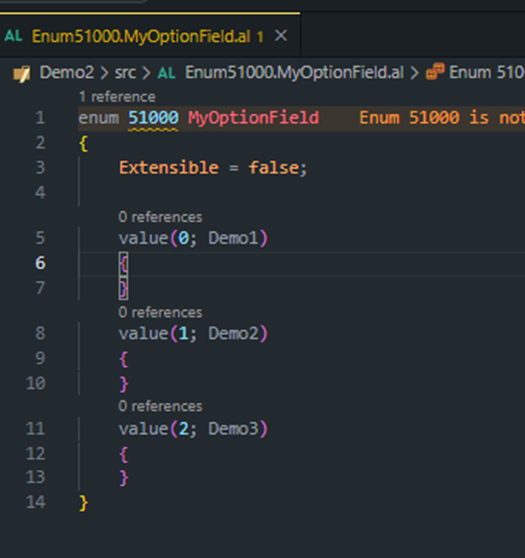Open '0 references' lens above Demo1 value
The height and width of the screenshot is (558, 525).
pyautogui.click(x=160, y=217)
